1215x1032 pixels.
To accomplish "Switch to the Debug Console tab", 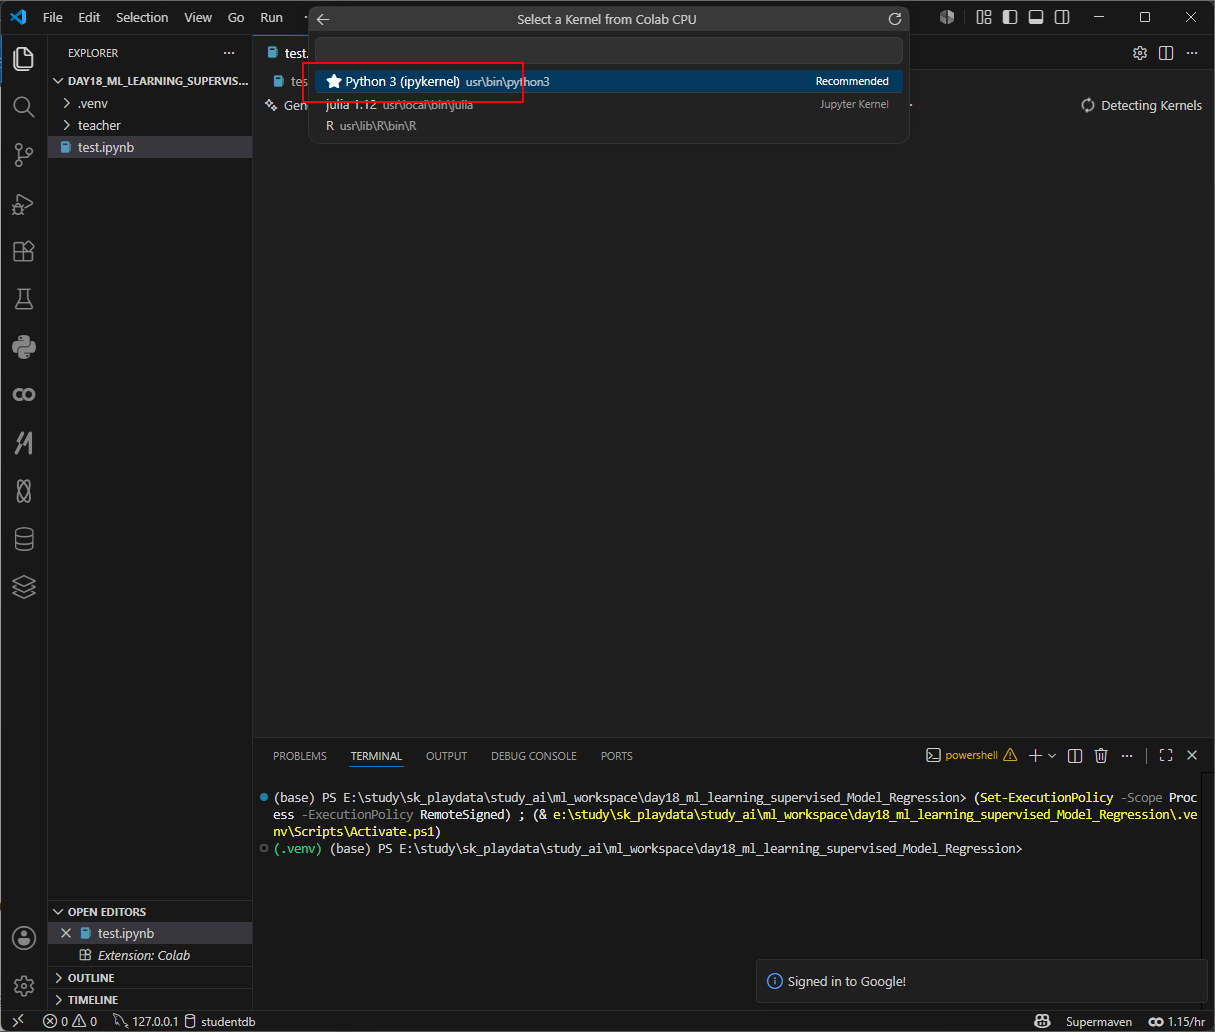I will [534, 756].
